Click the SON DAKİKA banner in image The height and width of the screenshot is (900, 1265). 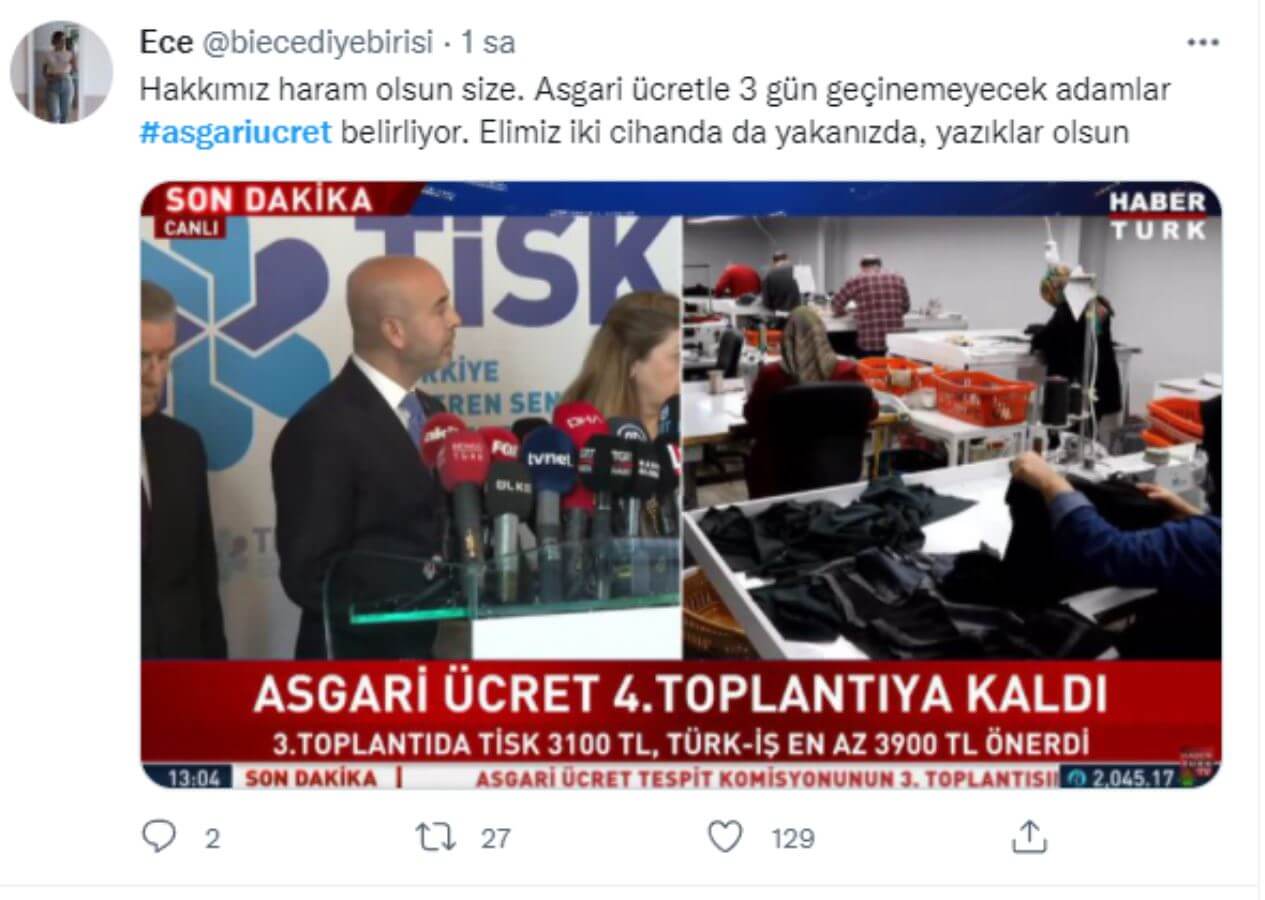click(268, 200)
